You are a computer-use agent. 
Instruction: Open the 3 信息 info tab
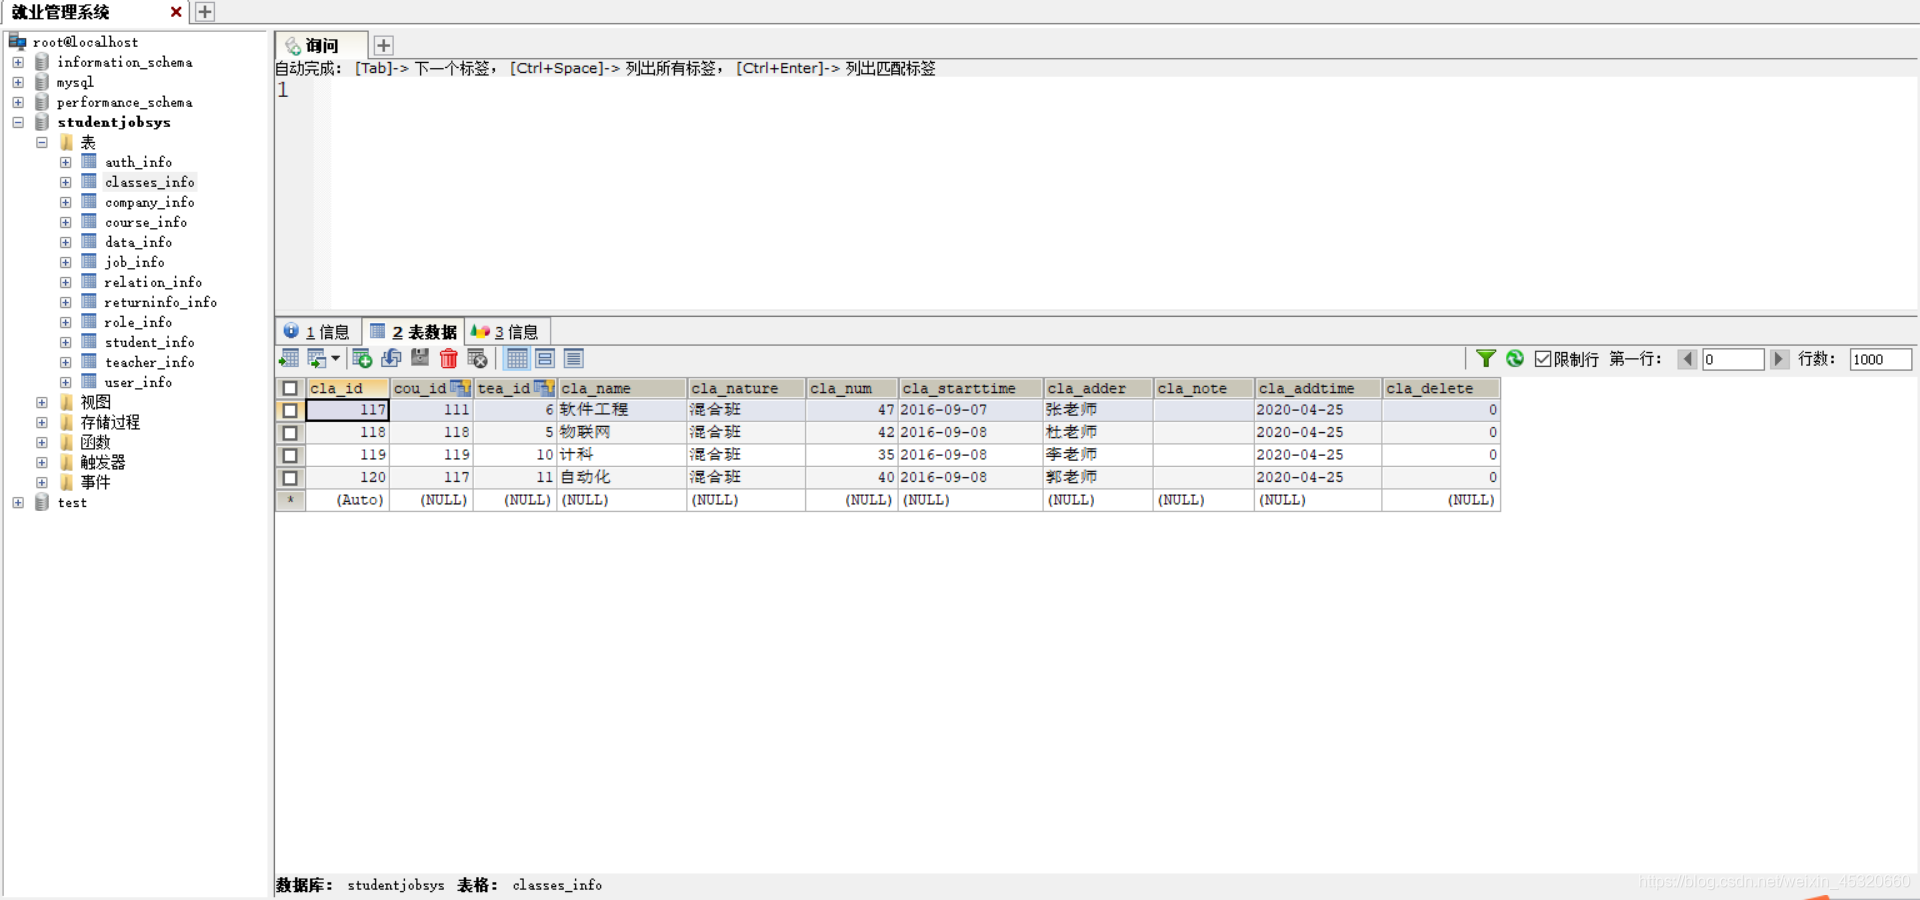tap(506, 332)
